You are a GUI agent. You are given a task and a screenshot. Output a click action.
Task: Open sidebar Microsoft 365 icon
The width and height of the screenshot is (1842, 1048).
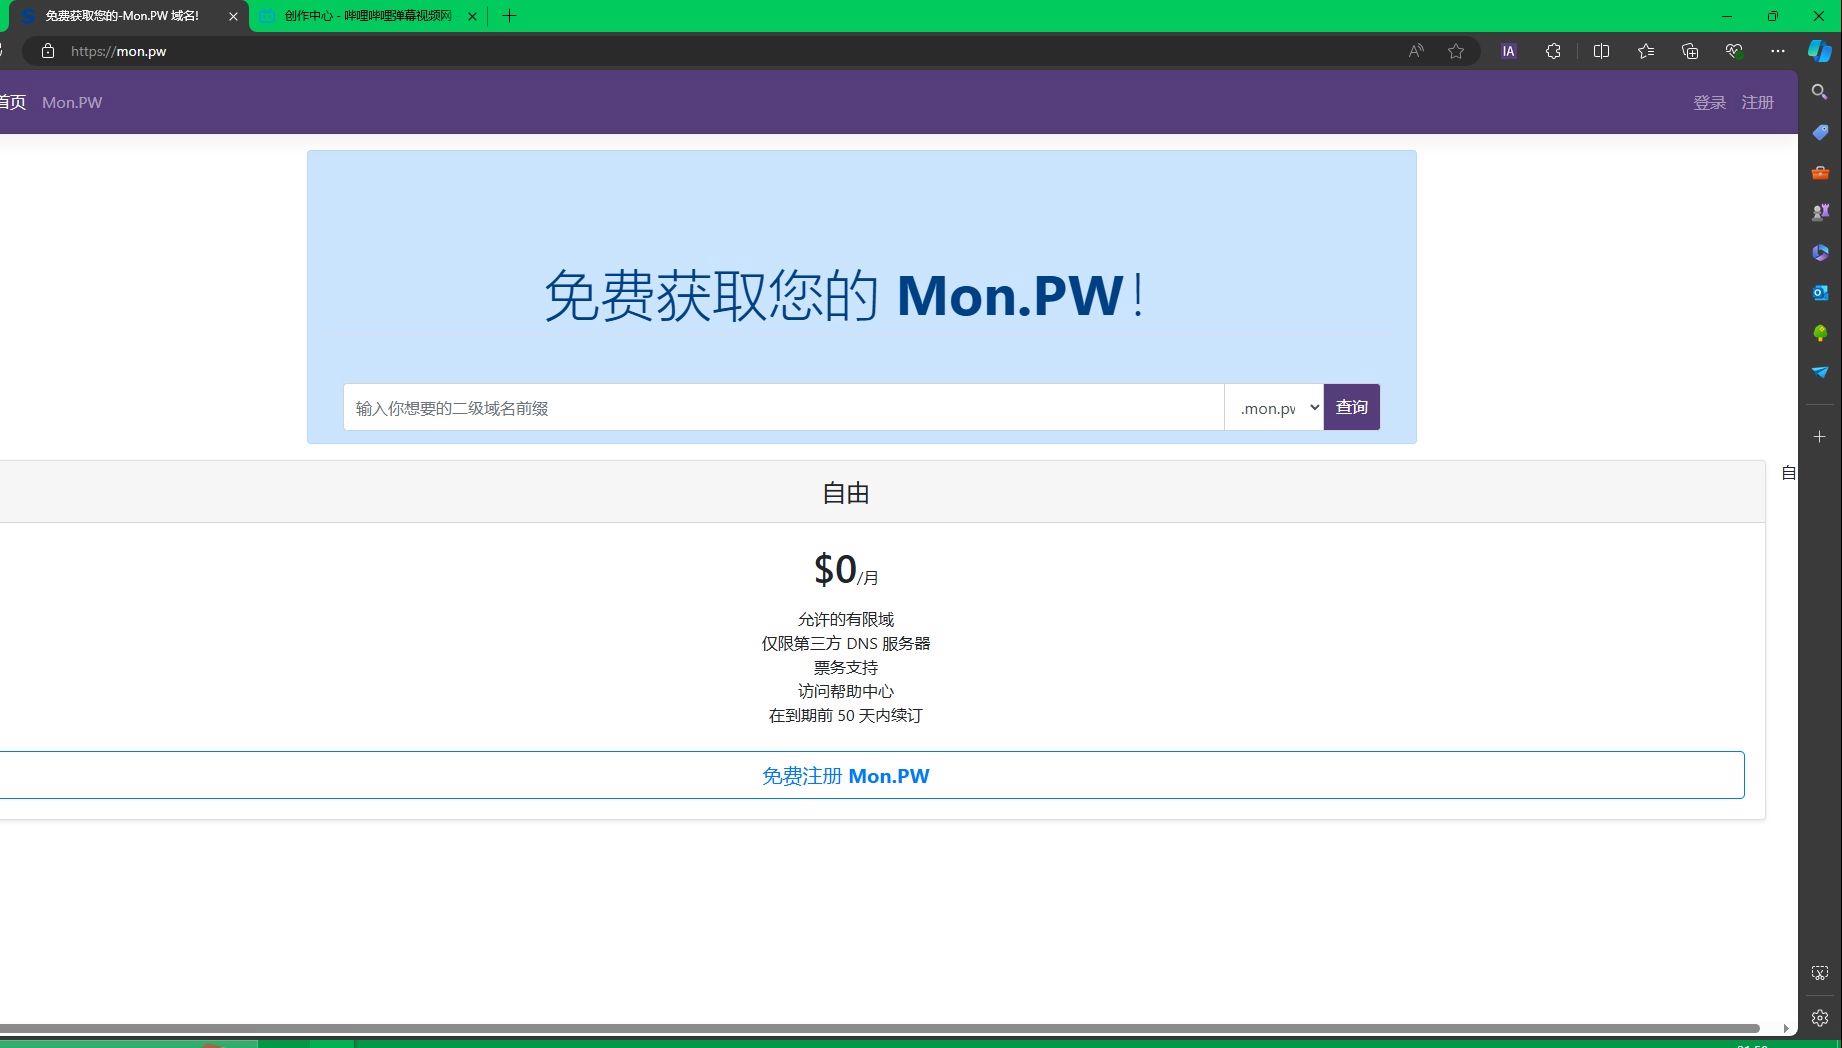pos(1820,252)
